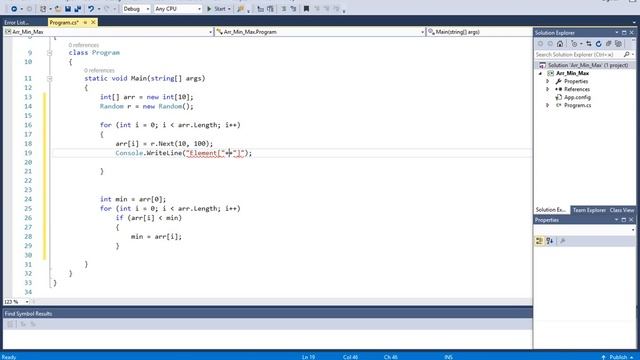Select the References item in the solution tree
Image resolution: width=640 pixels, height=360 pixels.
coord(577,89)
